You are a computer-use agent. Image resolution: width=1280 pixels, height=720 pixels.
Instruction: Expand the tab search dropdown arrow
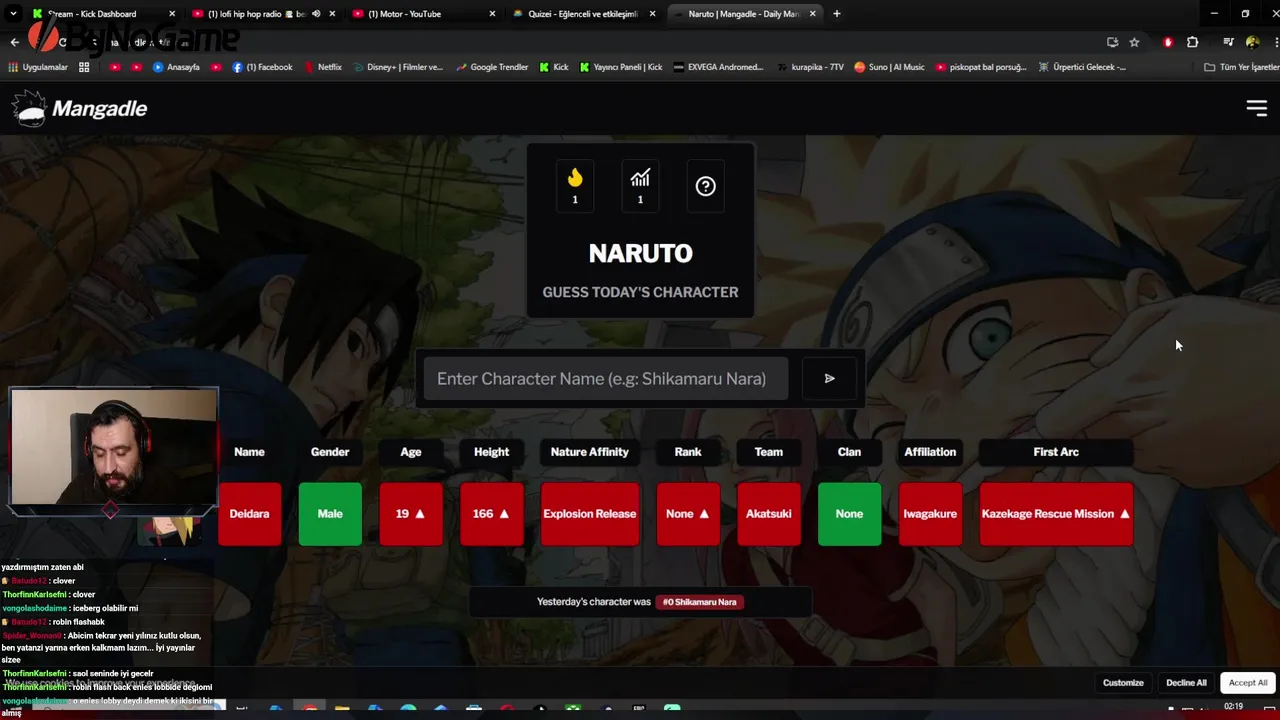13,14
